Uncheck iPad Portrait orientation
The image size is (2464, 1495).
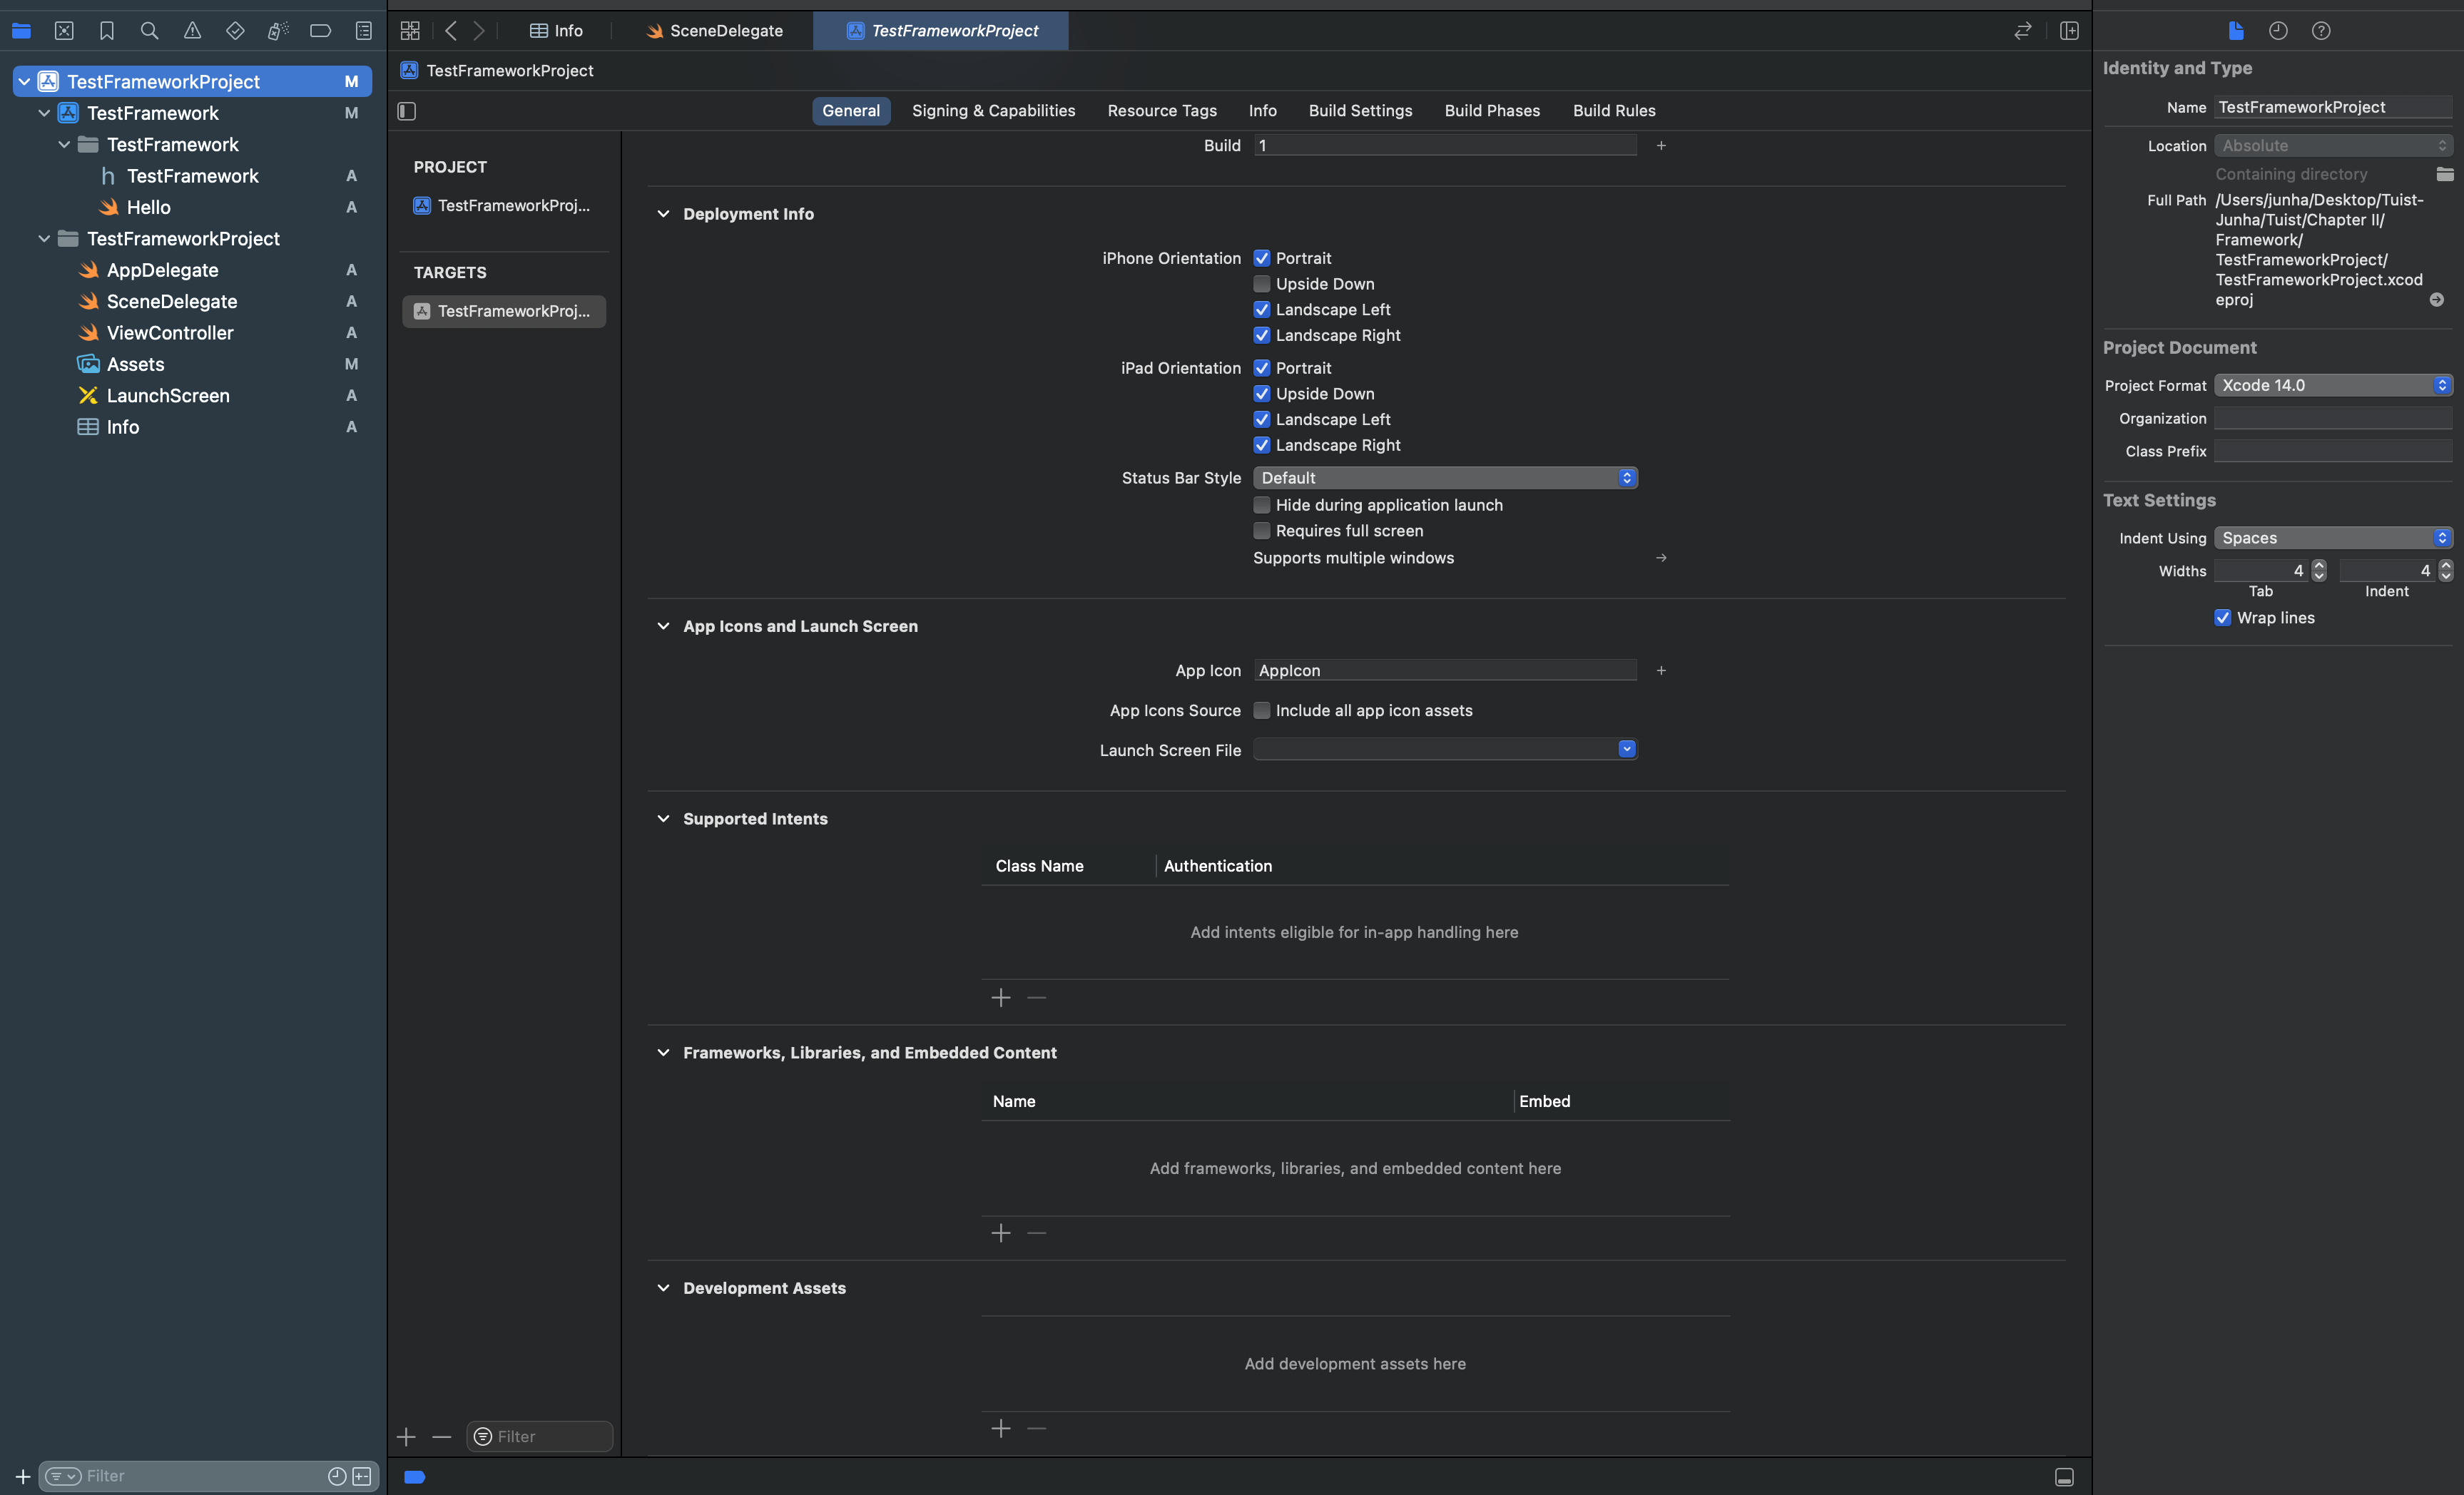click(x=1262, y=368)
